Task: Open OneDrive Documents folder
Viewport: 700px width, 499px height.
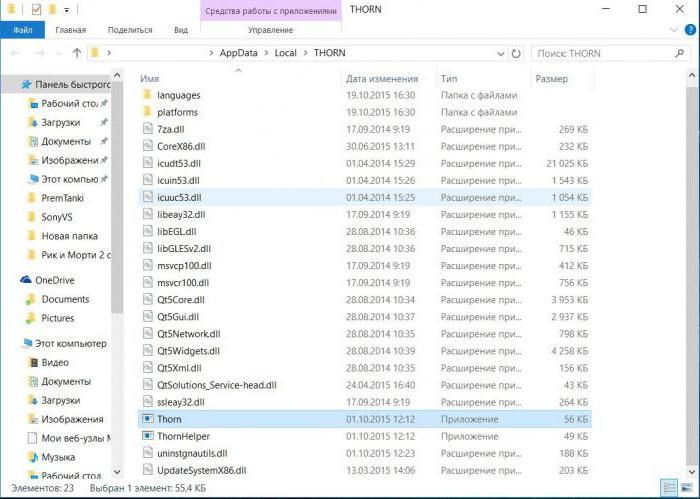Action: (58, 299)
